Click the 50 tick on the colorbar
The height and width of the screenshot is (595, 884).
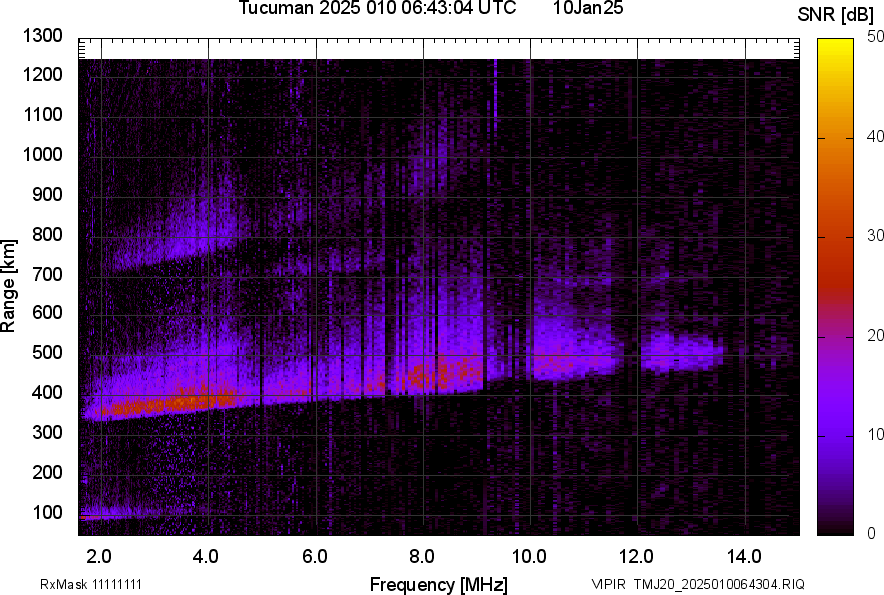pos(876,36)
